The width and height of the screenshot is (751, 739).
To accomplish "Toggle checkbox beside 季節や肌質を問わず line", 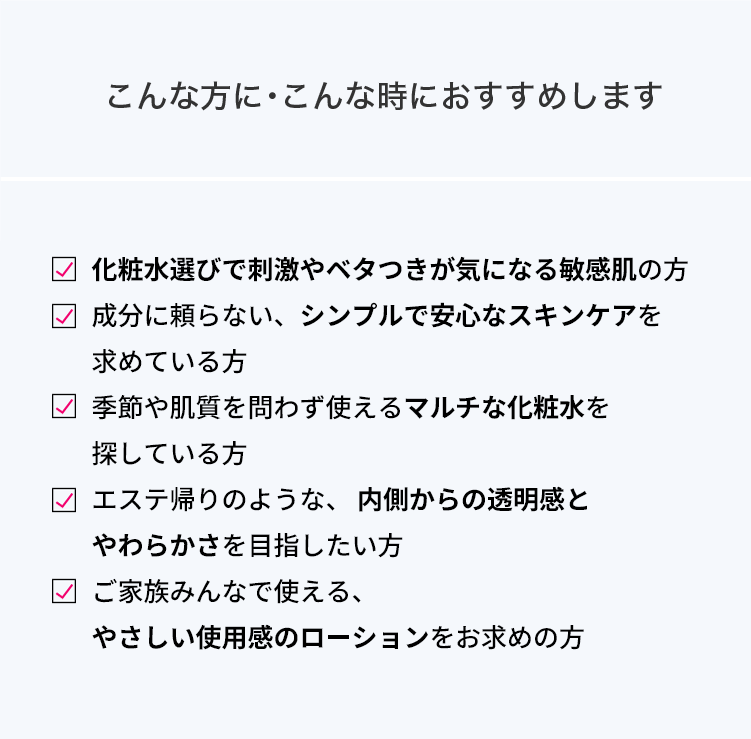I will (x=64, y=406).
